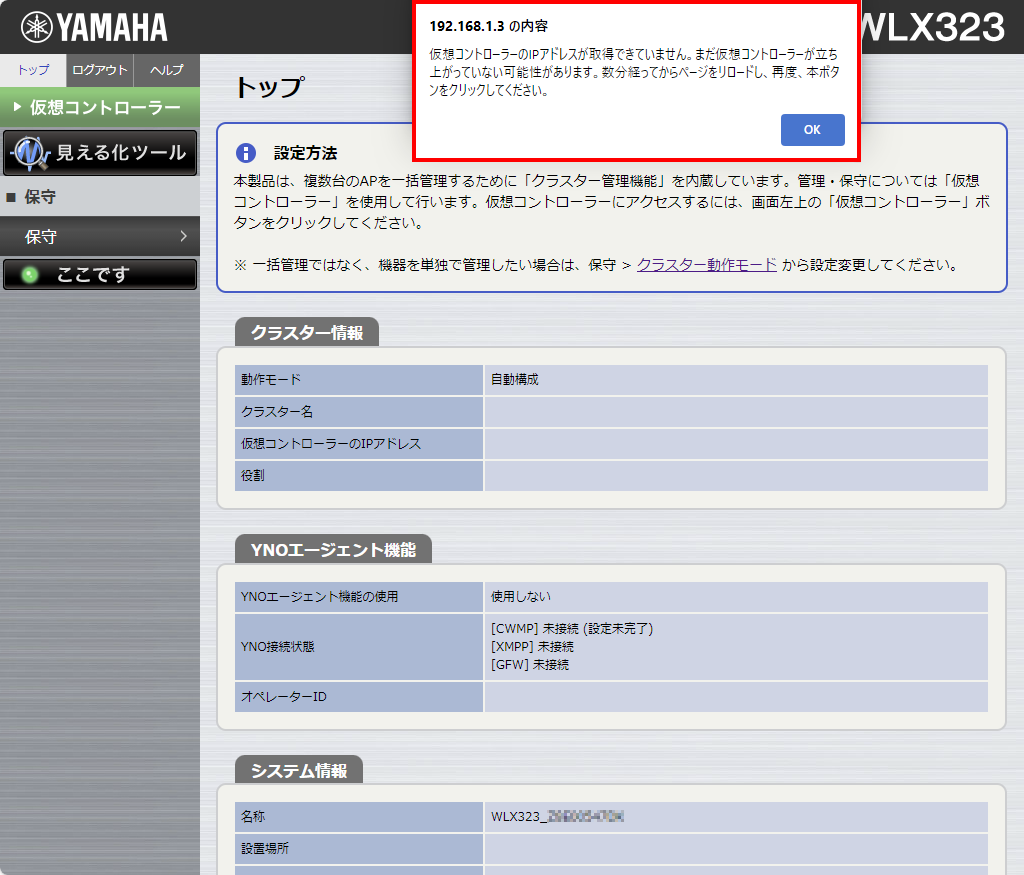Expand 保守 using its chevron arrow
This screenshot has width=1024, height=875.
182,237
